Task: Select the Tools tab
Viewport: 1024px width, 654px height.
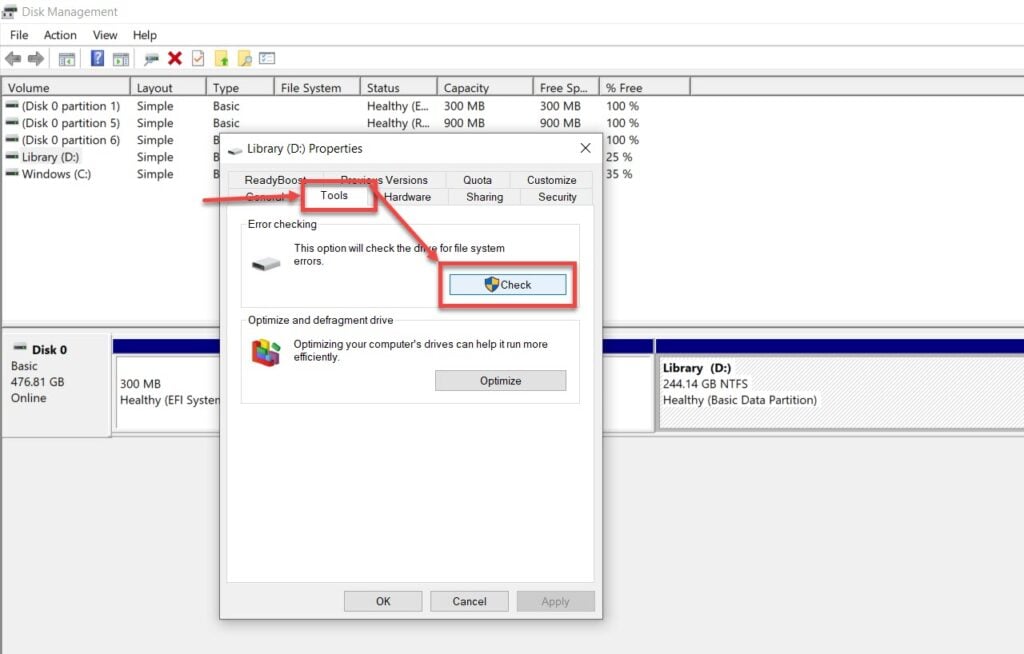Action: 334,195
